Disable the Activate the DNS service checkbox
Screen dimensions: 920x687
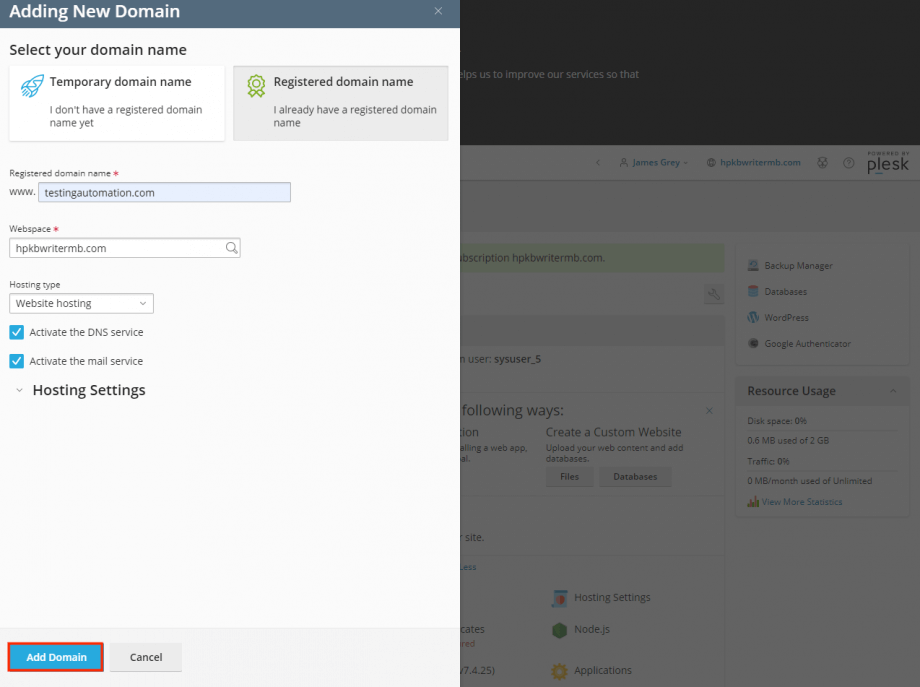pyautogui.click(x=15, y=332)
